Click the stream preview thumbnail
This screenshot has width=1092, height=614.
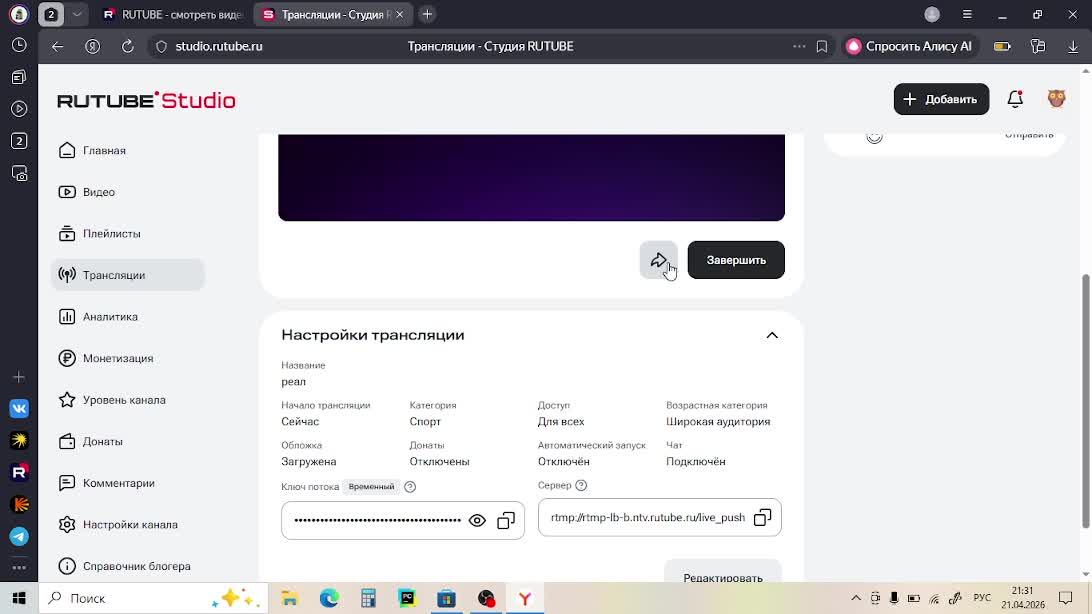click(531, 178)
